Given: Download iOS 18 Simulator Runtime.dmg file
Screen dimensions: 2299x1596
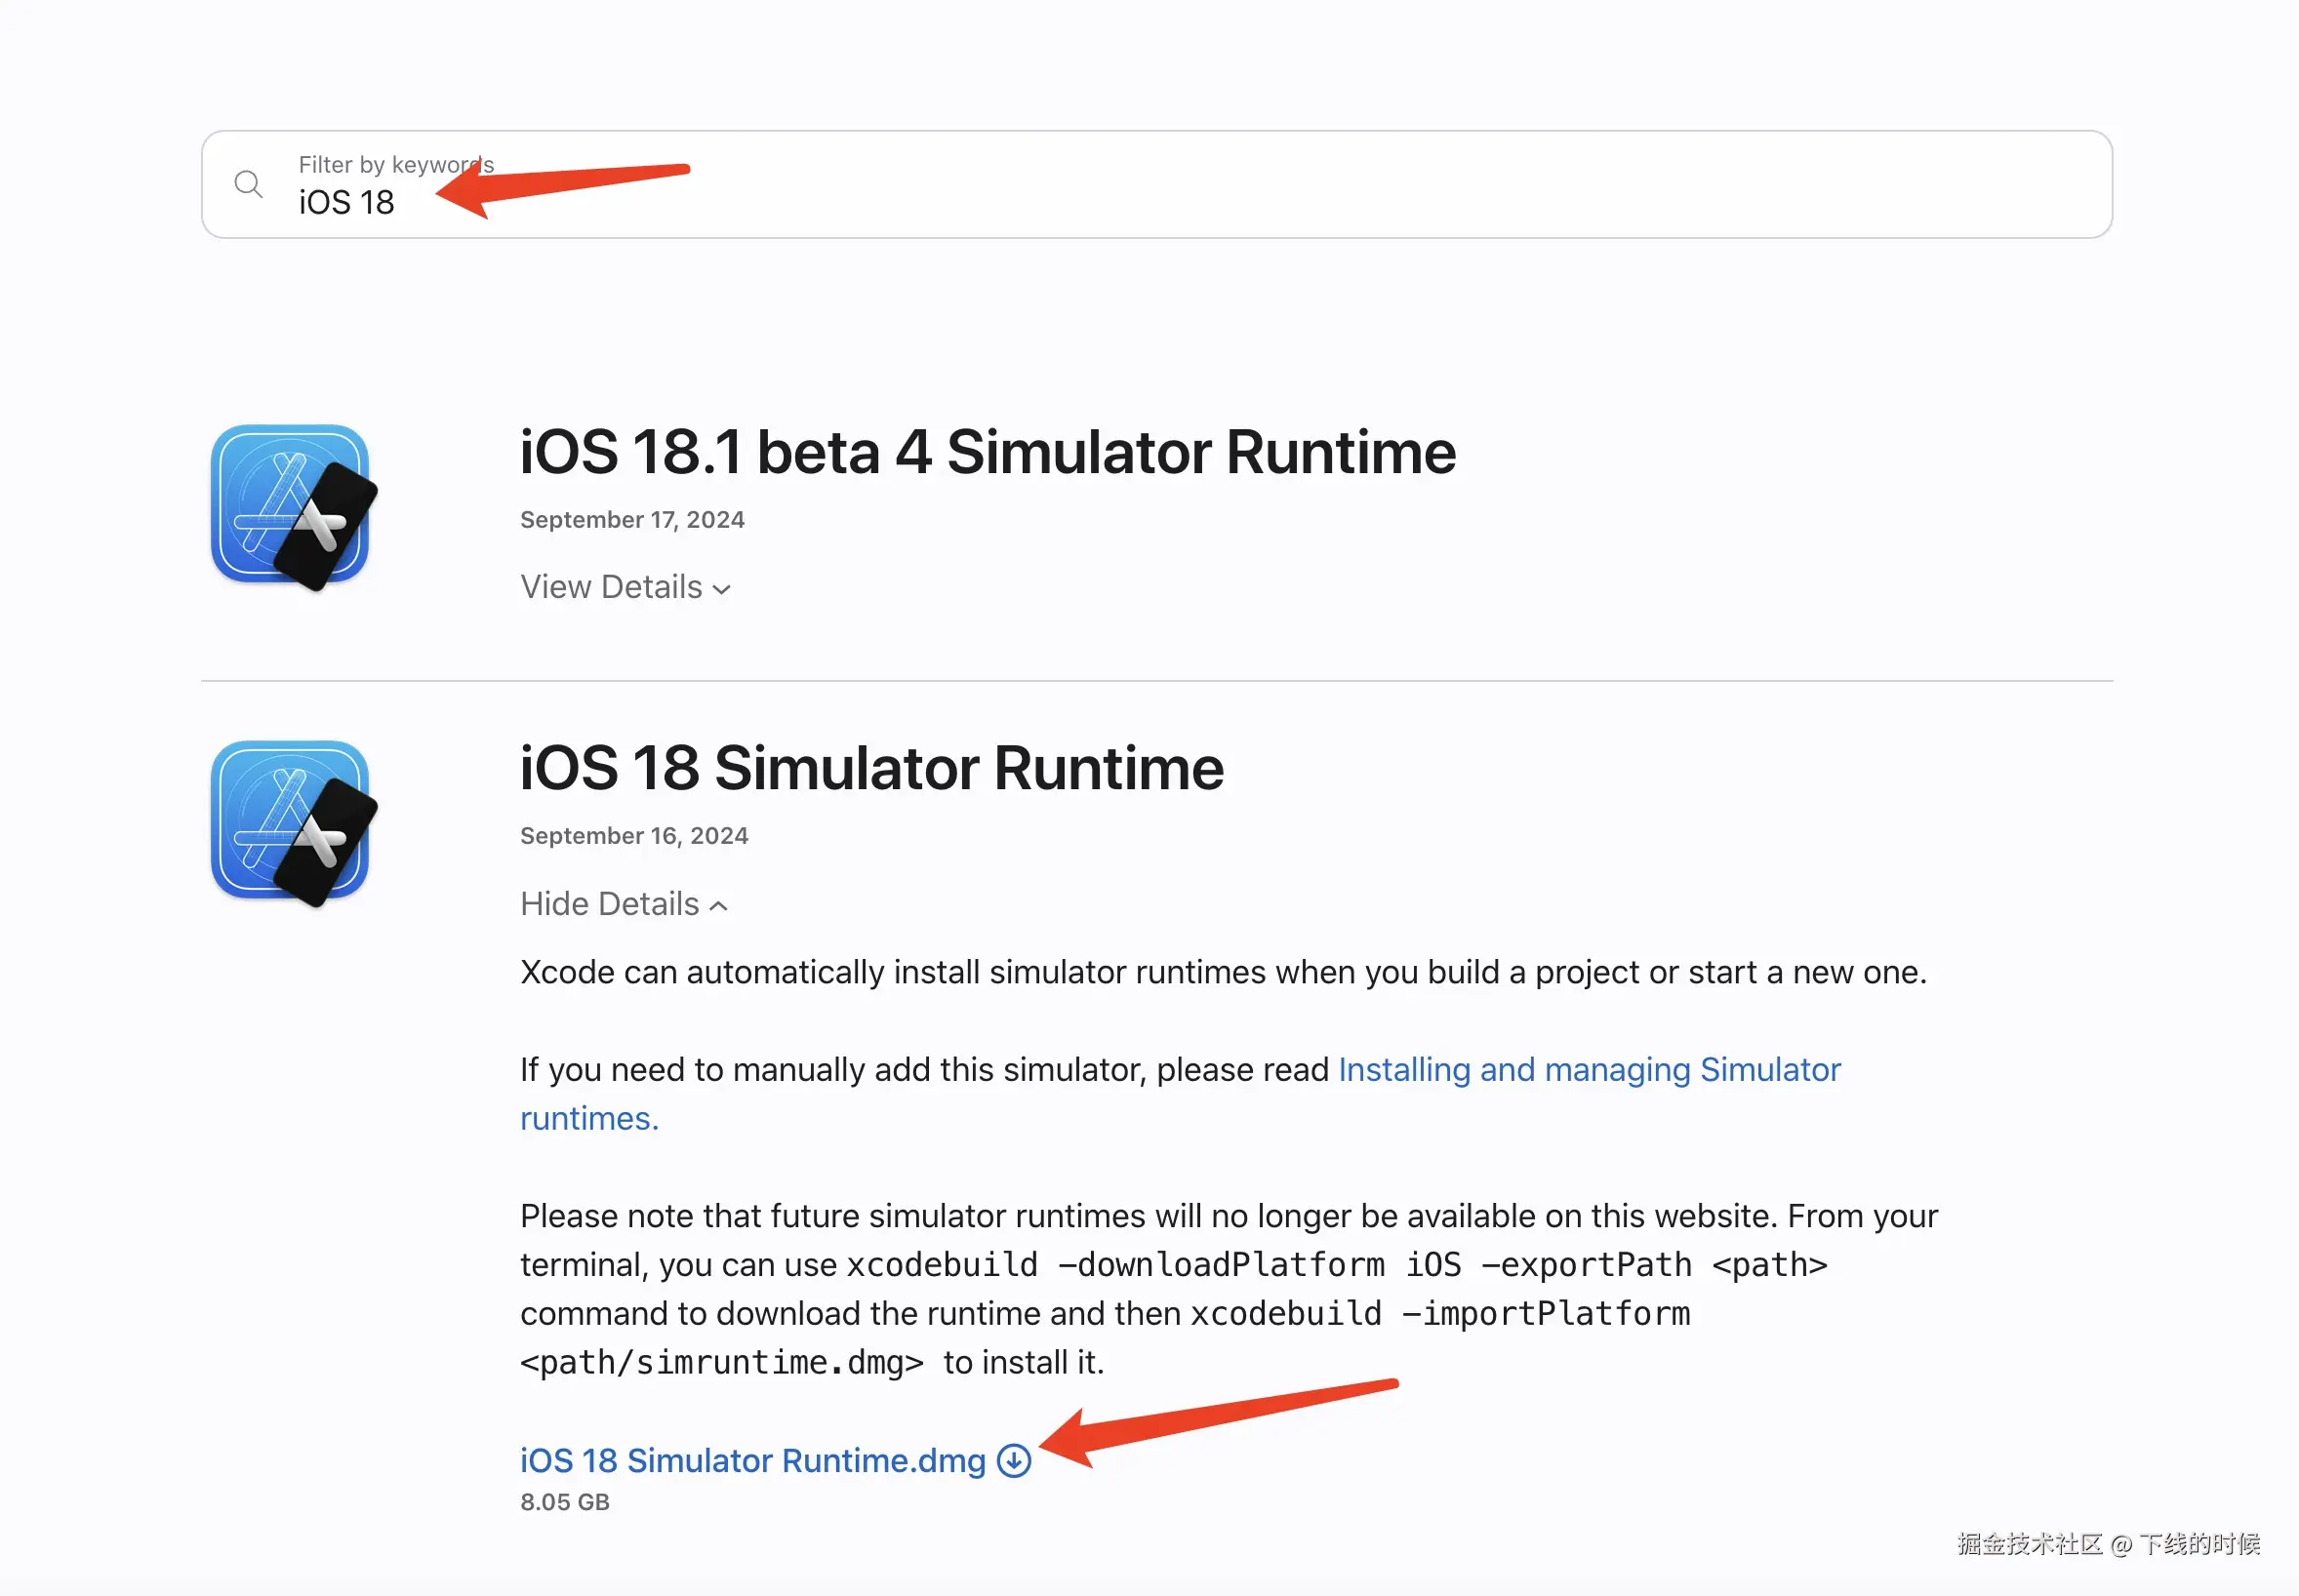Looking at the screenshot, I should (x=752, y=1460).
